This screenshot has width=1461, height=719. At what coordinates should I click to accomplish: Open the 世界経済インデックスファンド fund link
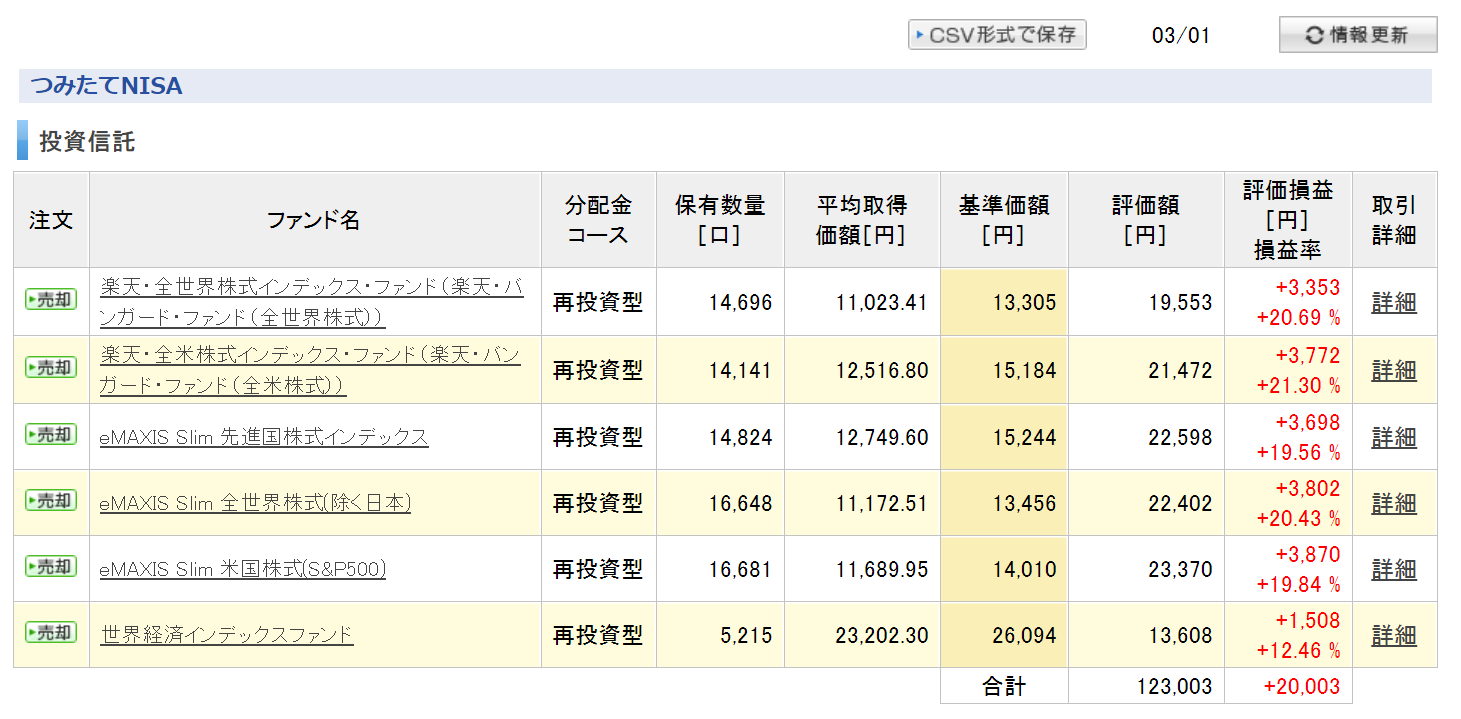click(x=227, y=635)
